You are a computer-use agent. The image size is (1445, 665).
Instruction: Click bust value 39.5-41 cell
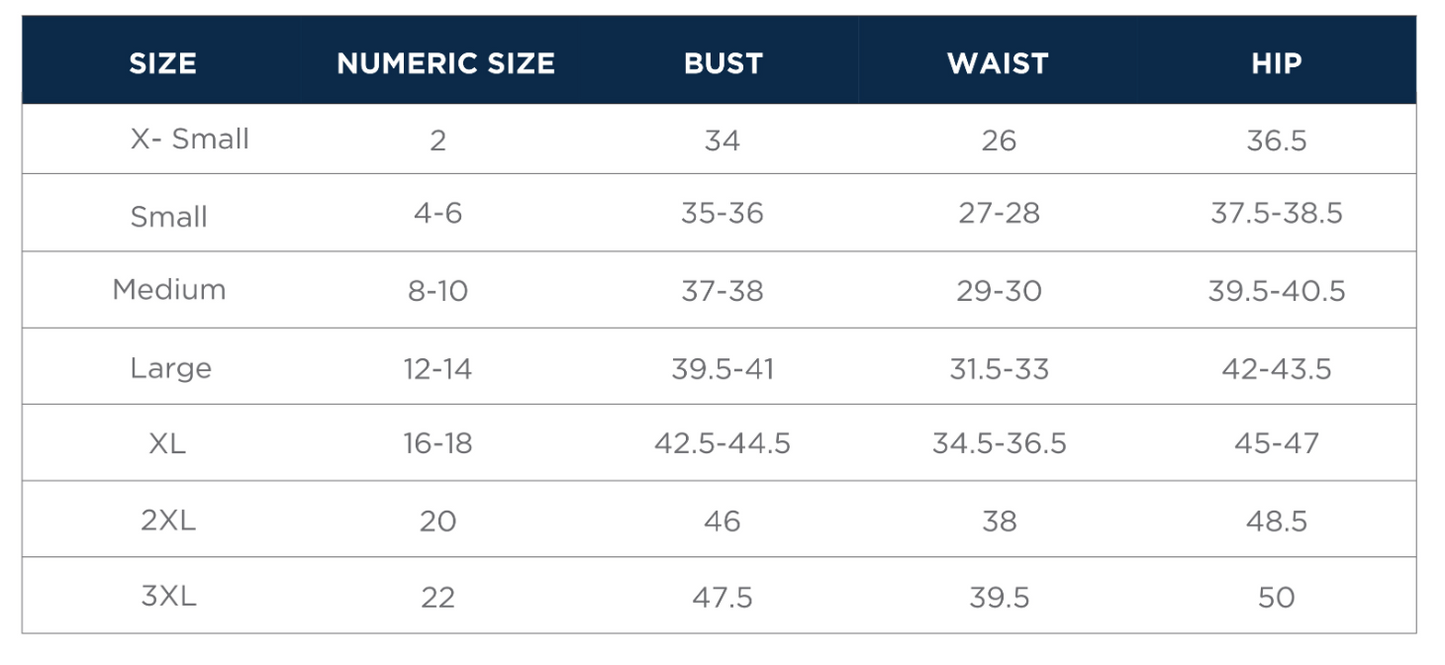[723, 368]
